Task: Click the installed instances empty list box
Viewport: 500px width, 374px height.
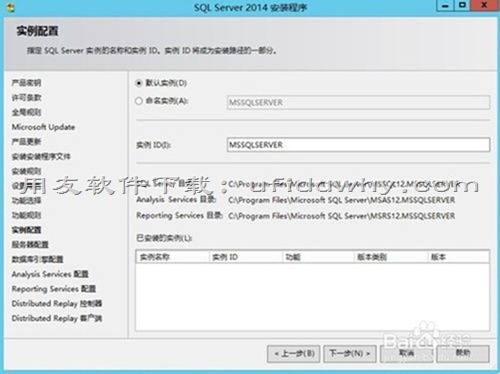Action: (313, 297)
